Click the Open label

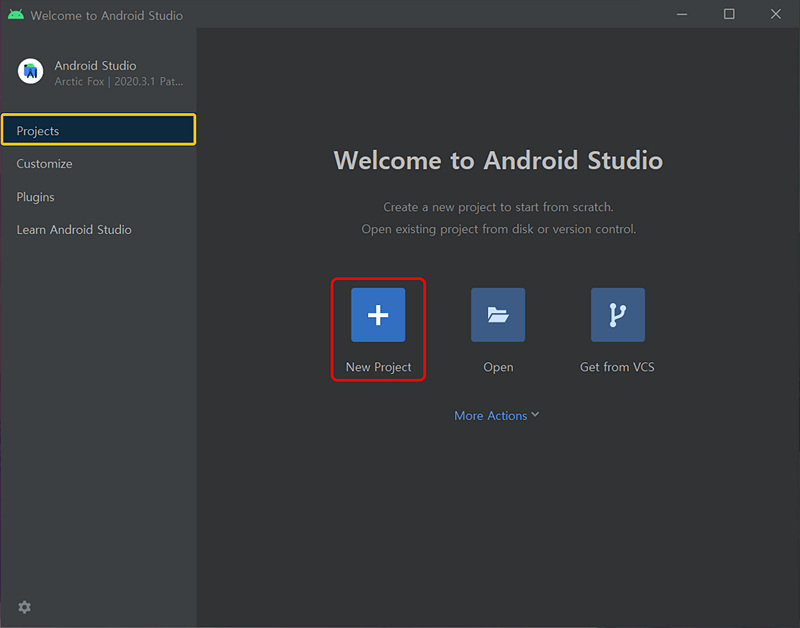(498, 367)
